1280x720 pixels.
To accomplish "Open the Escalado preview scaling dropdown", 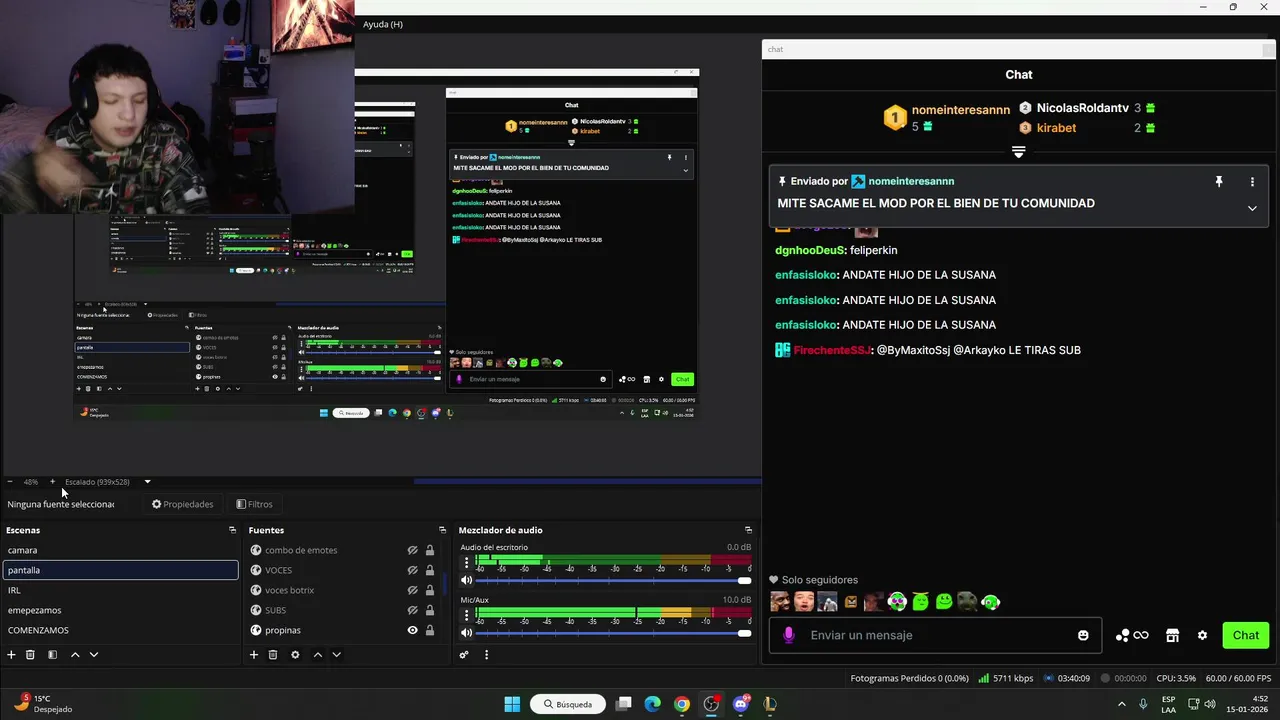I will (147, 482).
